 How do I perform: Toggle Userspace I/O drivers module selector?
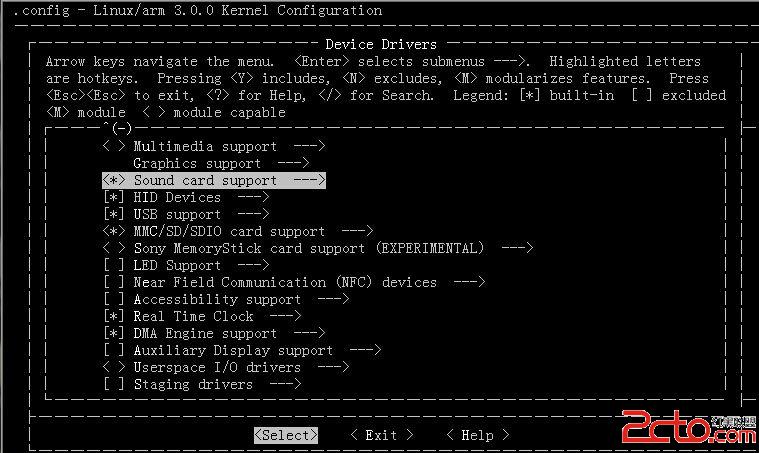[114, 367]
